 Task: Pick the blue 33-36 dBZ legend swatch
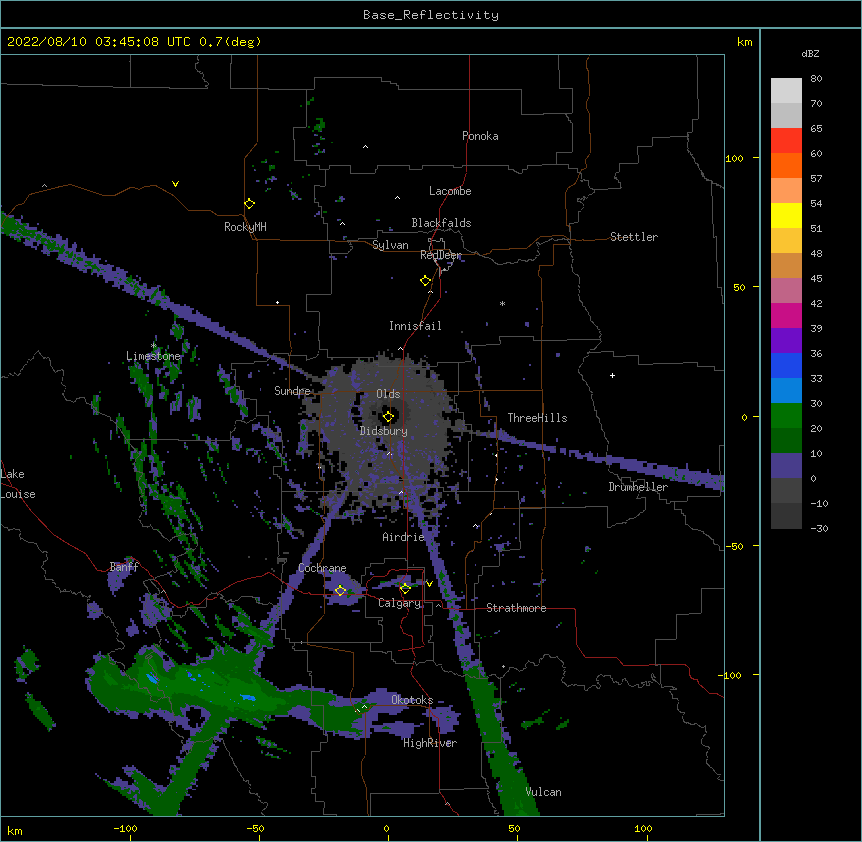(x=786, y=366)
